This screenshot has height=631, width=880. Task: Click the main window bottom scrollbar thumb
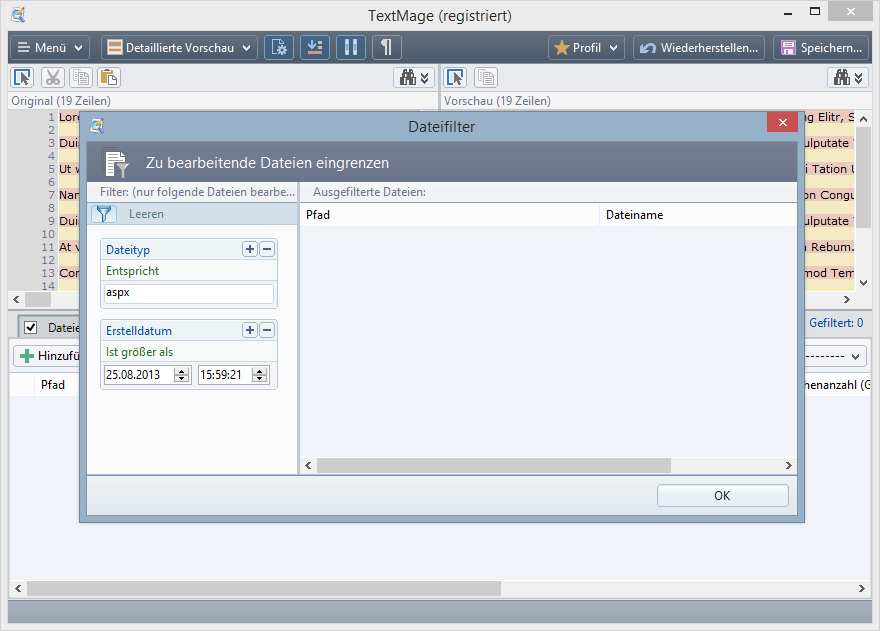(264, 588)
